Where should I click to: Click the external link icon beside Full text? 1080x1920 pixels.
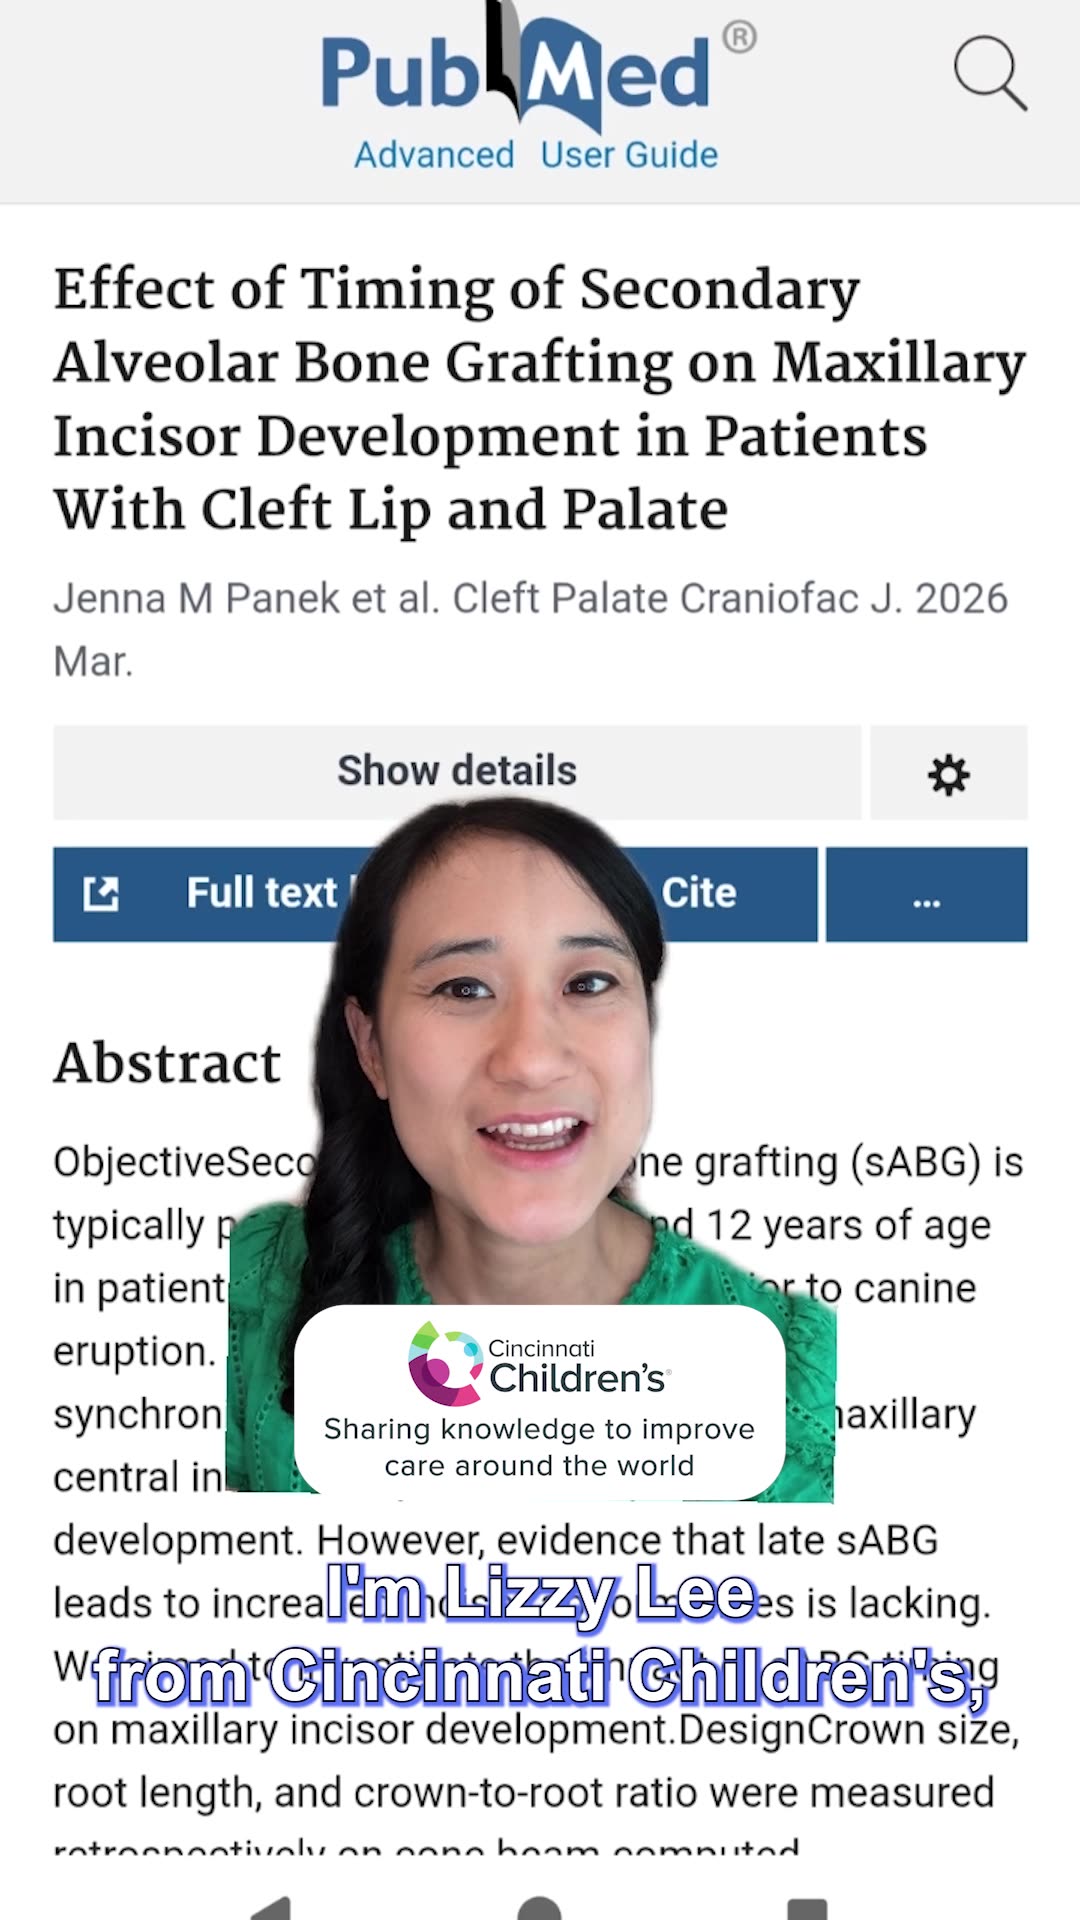[x=101, y=894]
